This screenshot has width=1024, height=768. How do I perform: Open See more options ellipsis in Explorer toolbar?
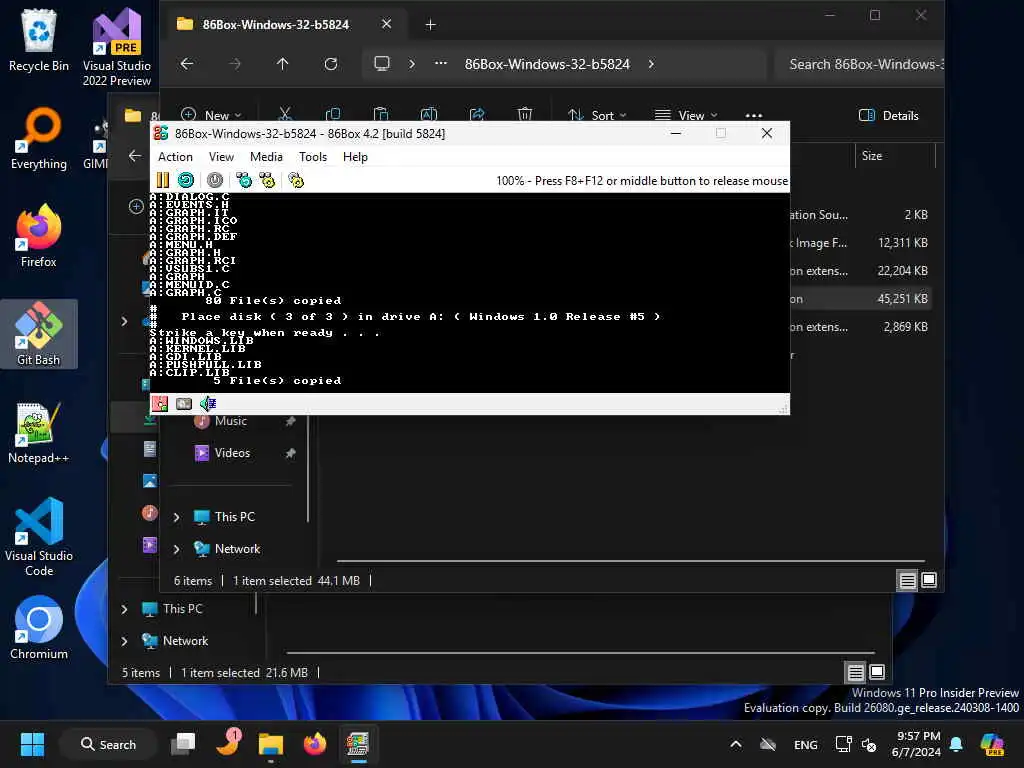754,116
